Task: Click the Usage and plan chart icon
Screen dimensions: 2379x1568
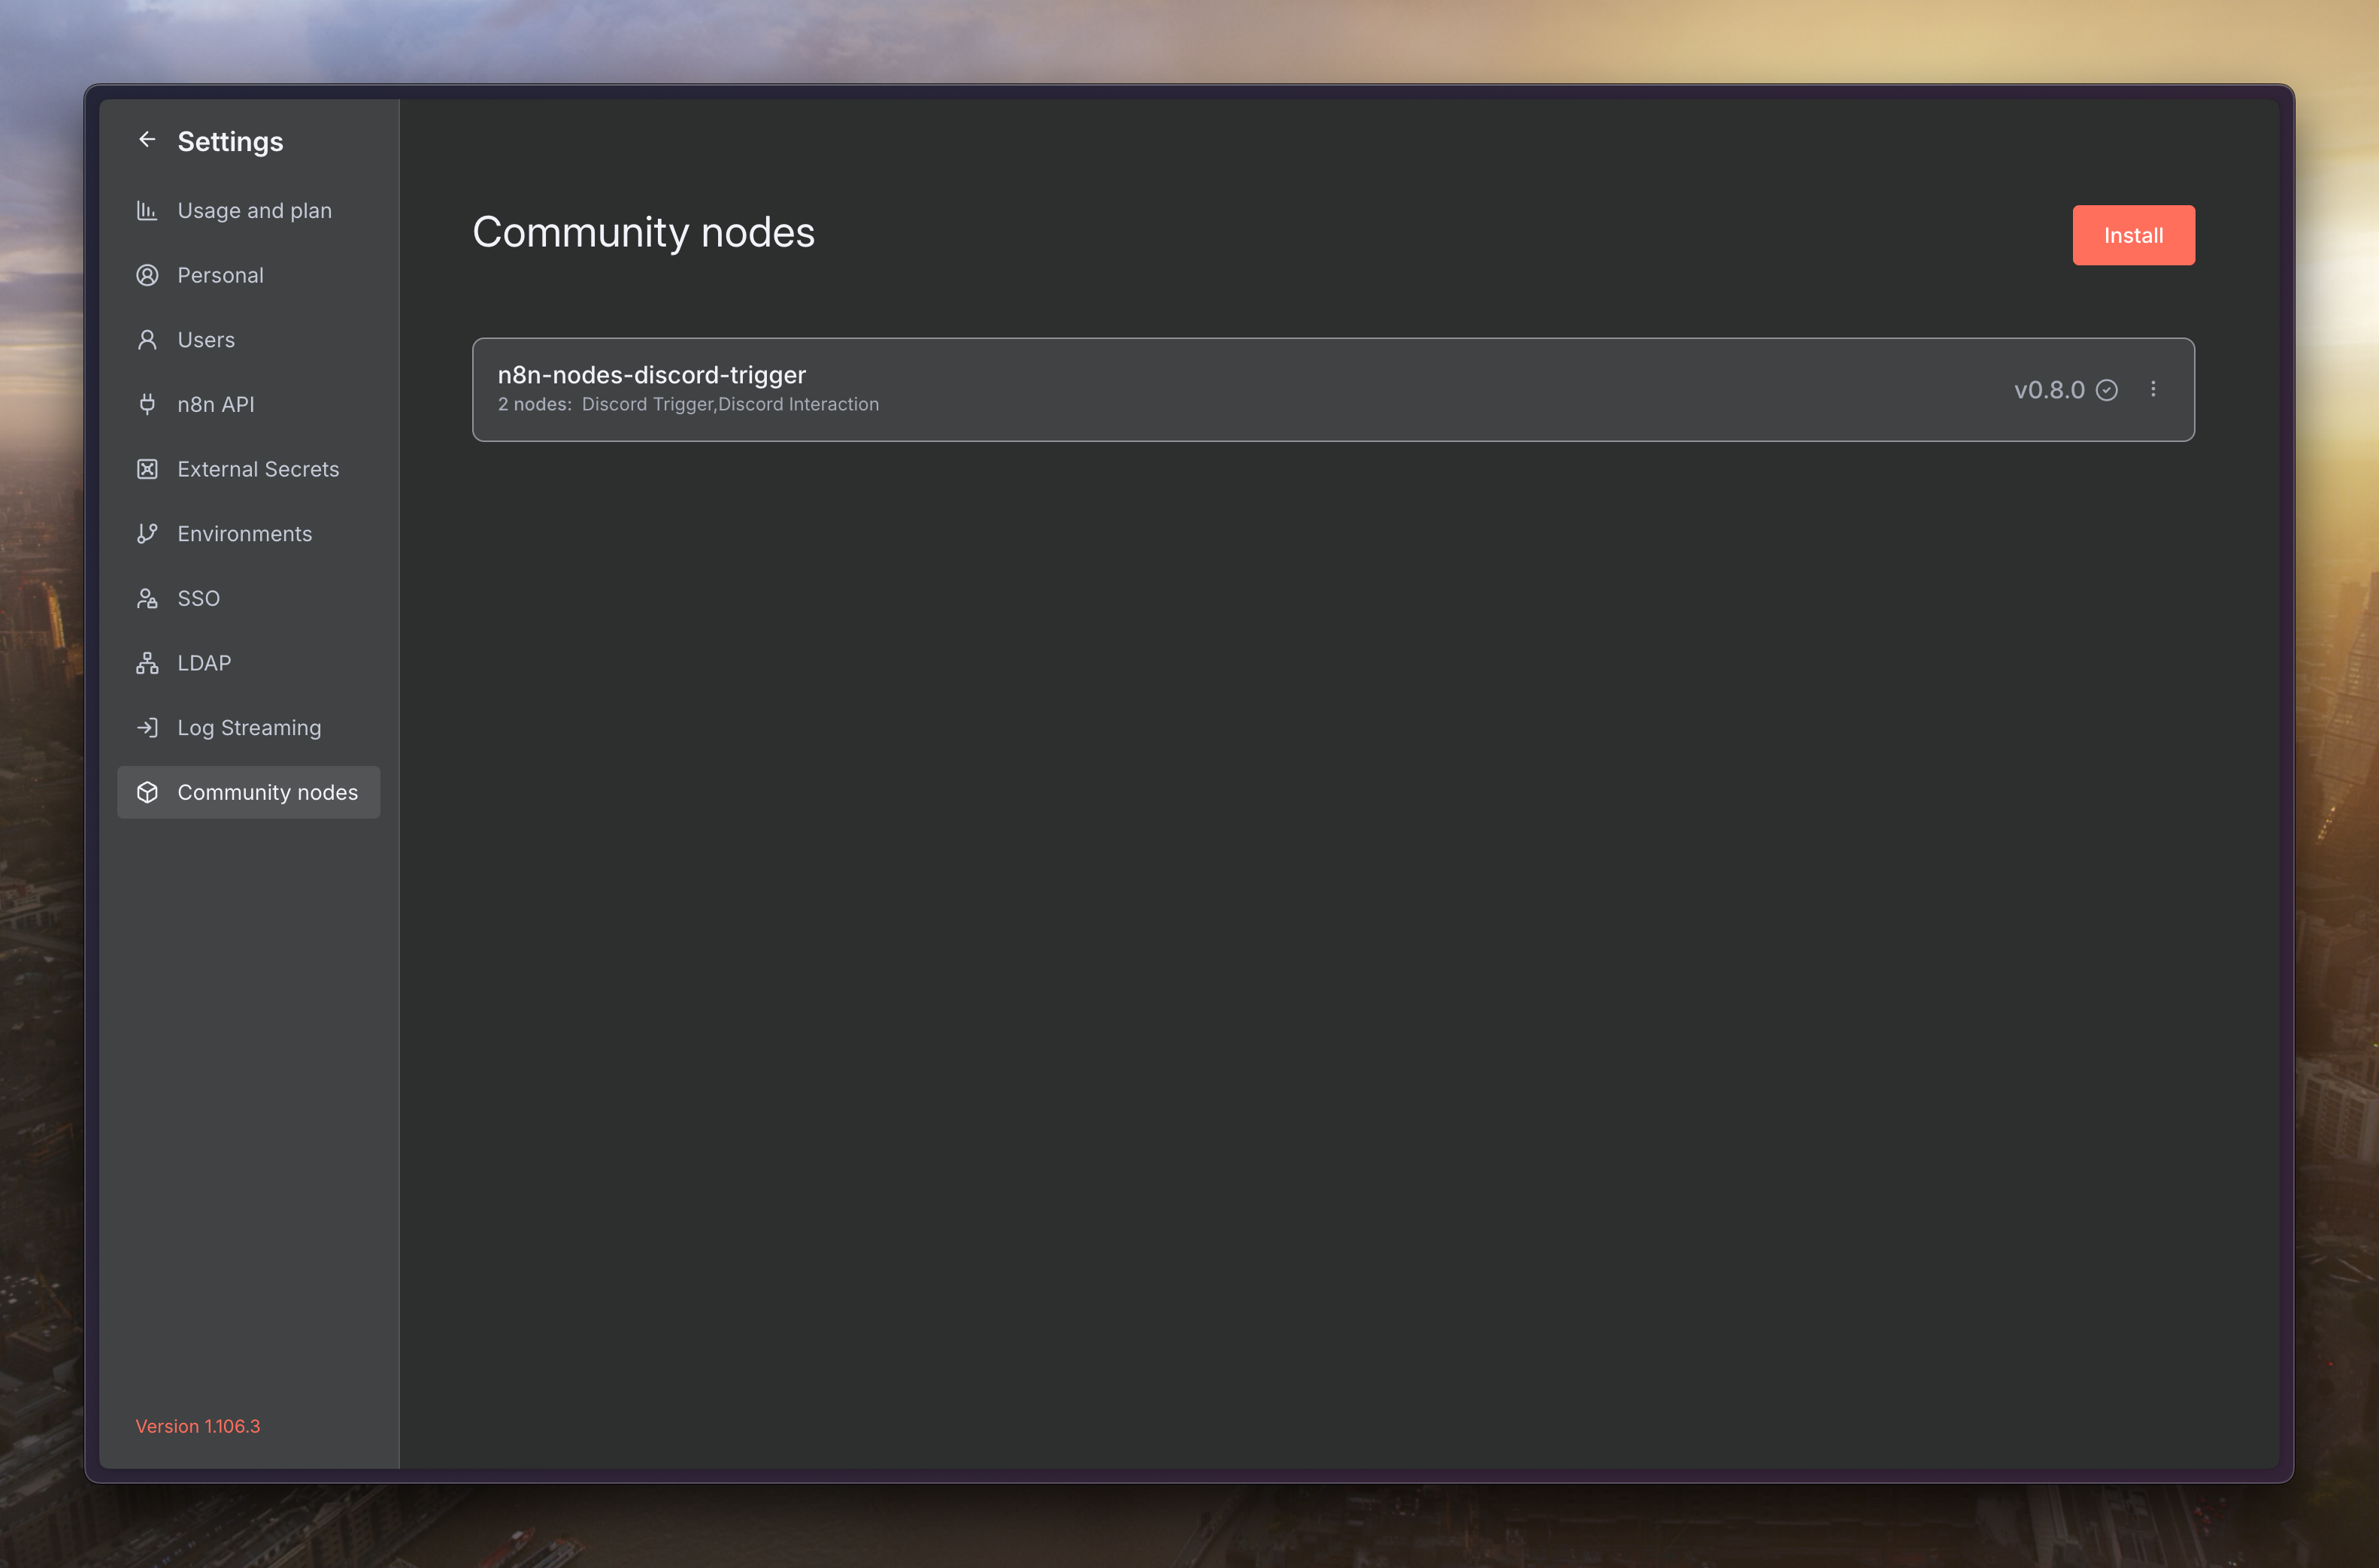Action: click(x=147, y=211)
